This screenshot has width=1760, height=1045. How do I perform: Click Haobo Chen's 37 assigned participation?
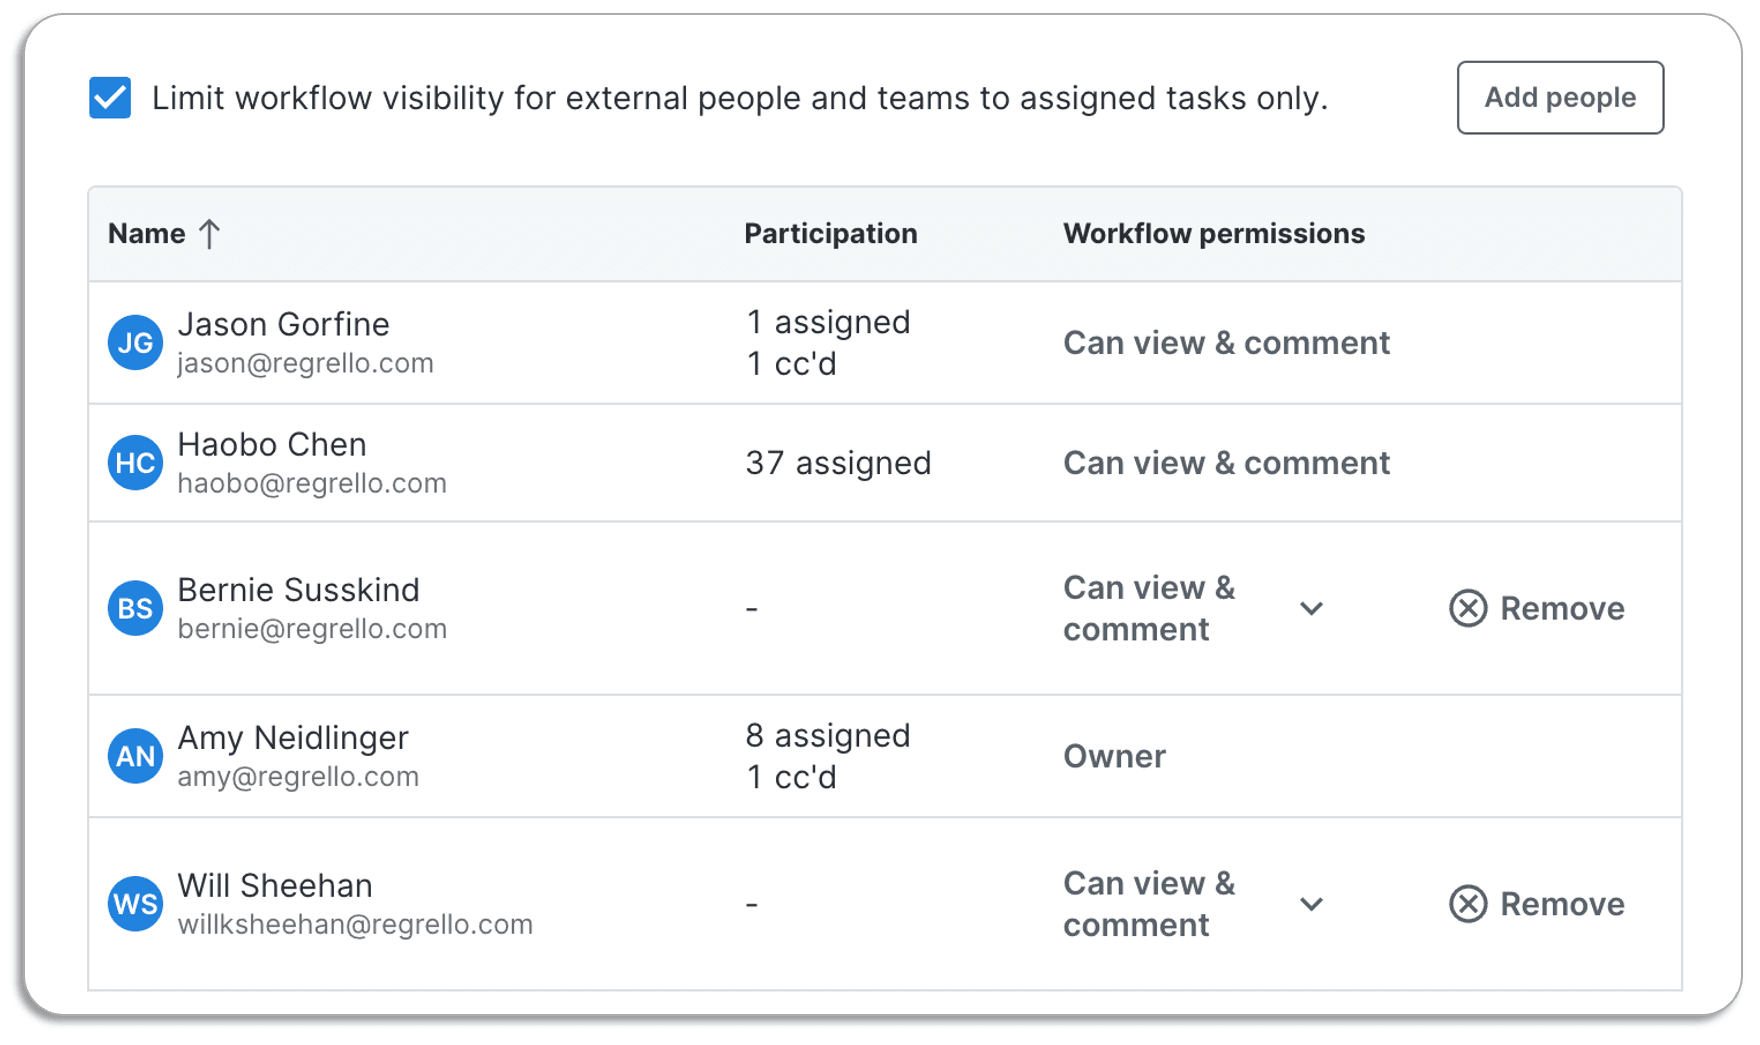pos(838,463)
